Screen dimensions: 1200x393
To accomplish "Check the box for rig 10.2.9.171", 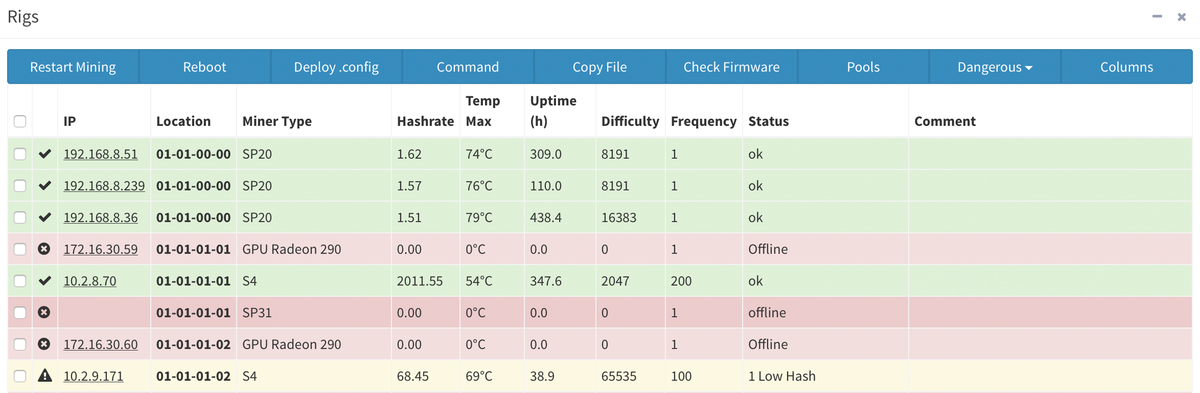I will (20, 376).
